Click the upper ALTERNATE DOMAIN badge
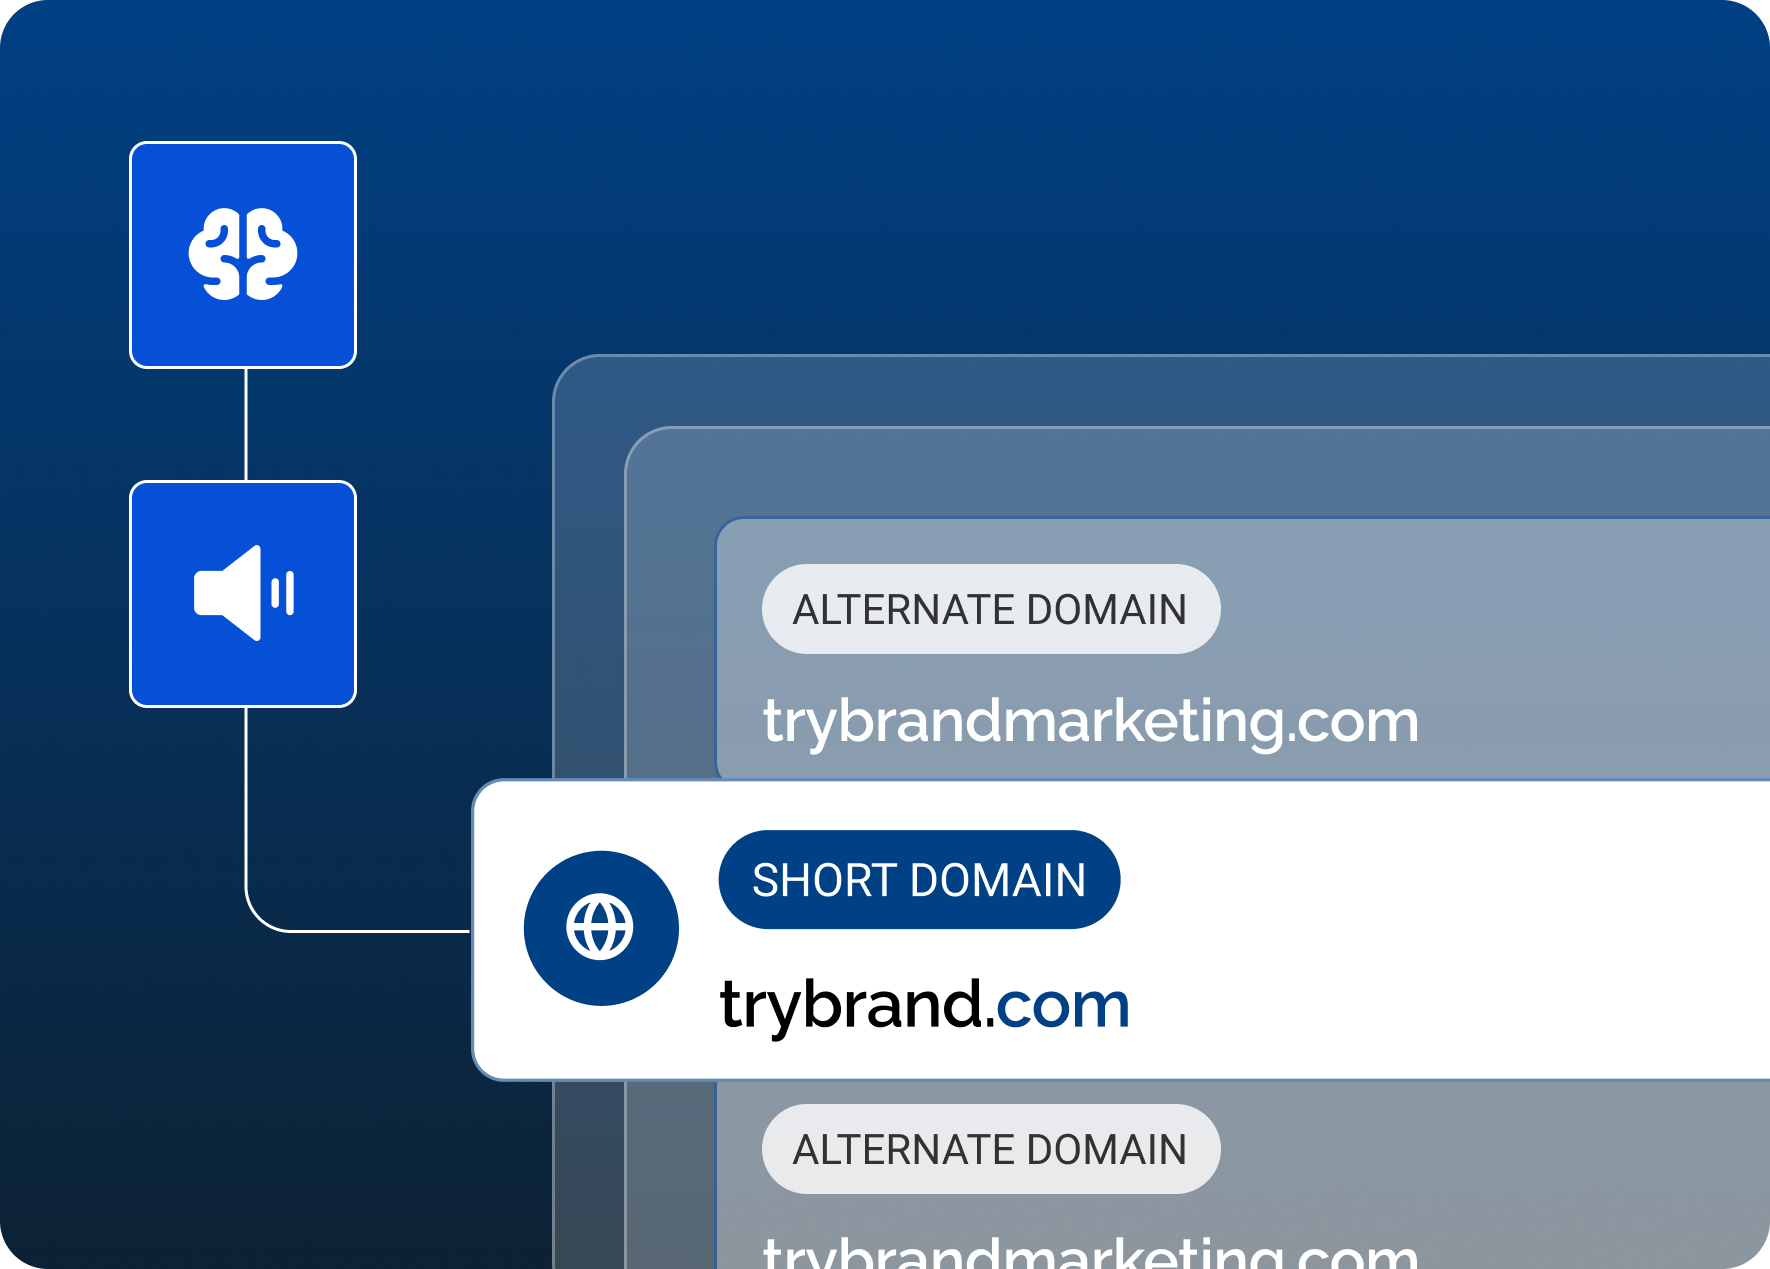The width and height of the screenshot is (1770, 1269). tap(991, 609)
